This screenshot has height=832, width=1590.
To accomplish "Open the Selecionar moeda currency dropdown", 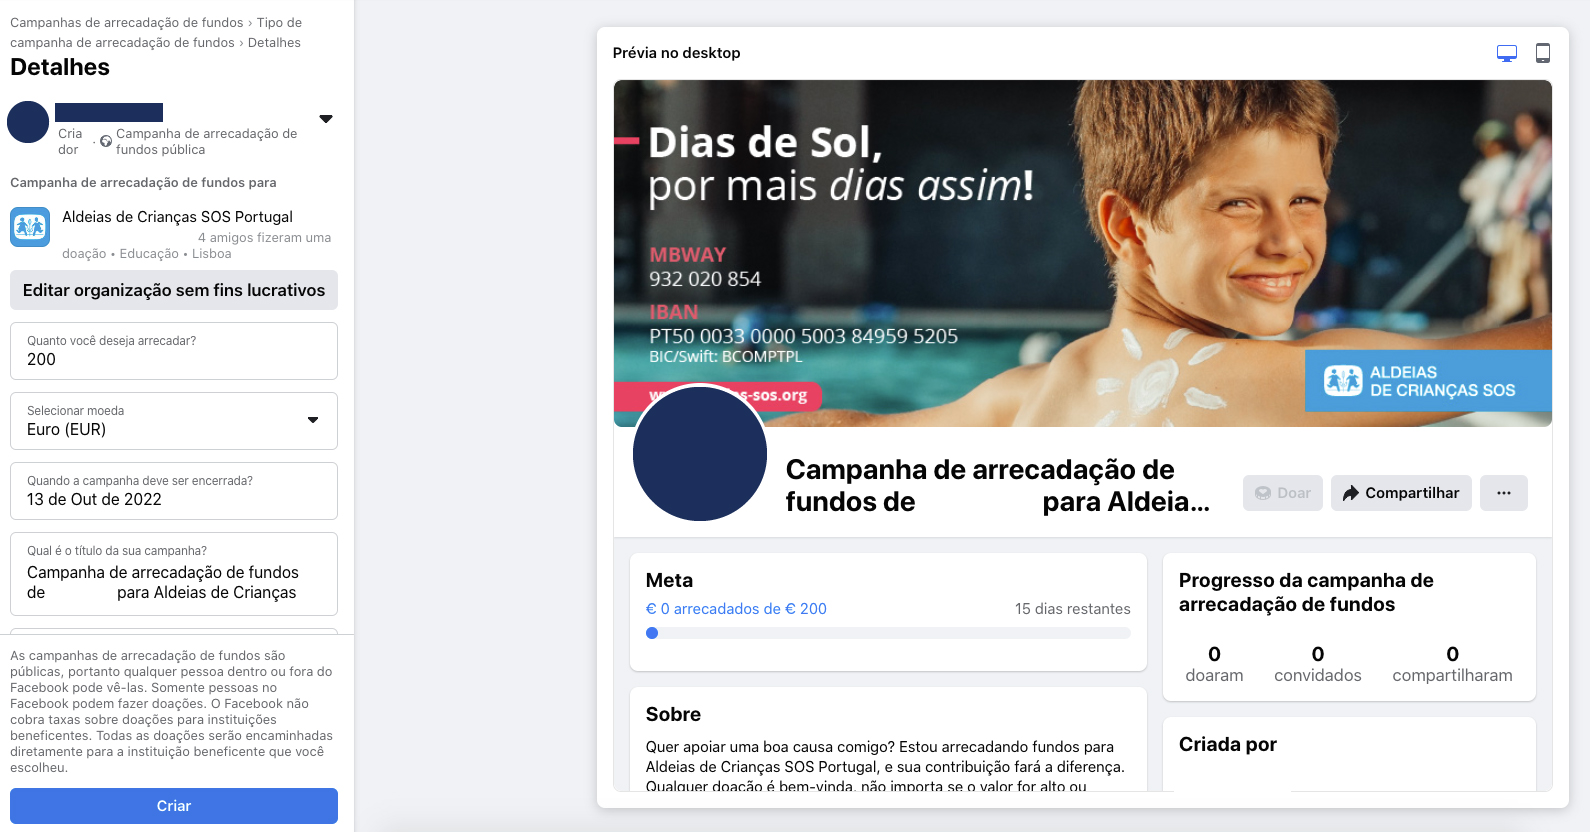I will coord(174,421).
